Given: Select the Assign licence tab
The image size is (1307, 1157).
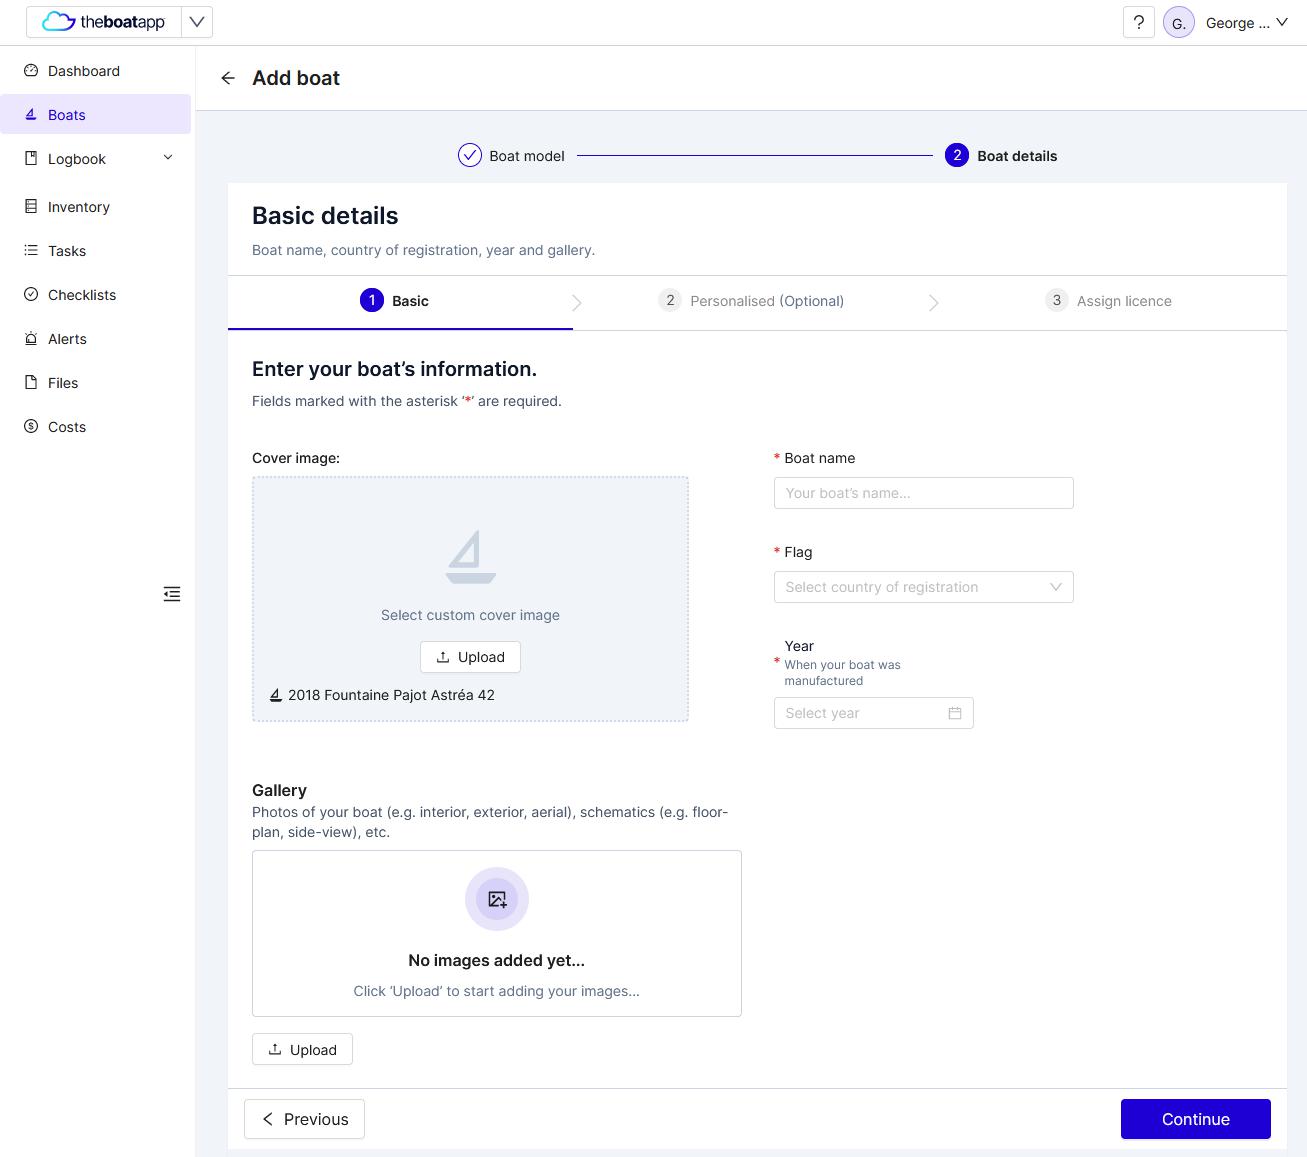Looking at the screenshot, I should pos(1108,301).
